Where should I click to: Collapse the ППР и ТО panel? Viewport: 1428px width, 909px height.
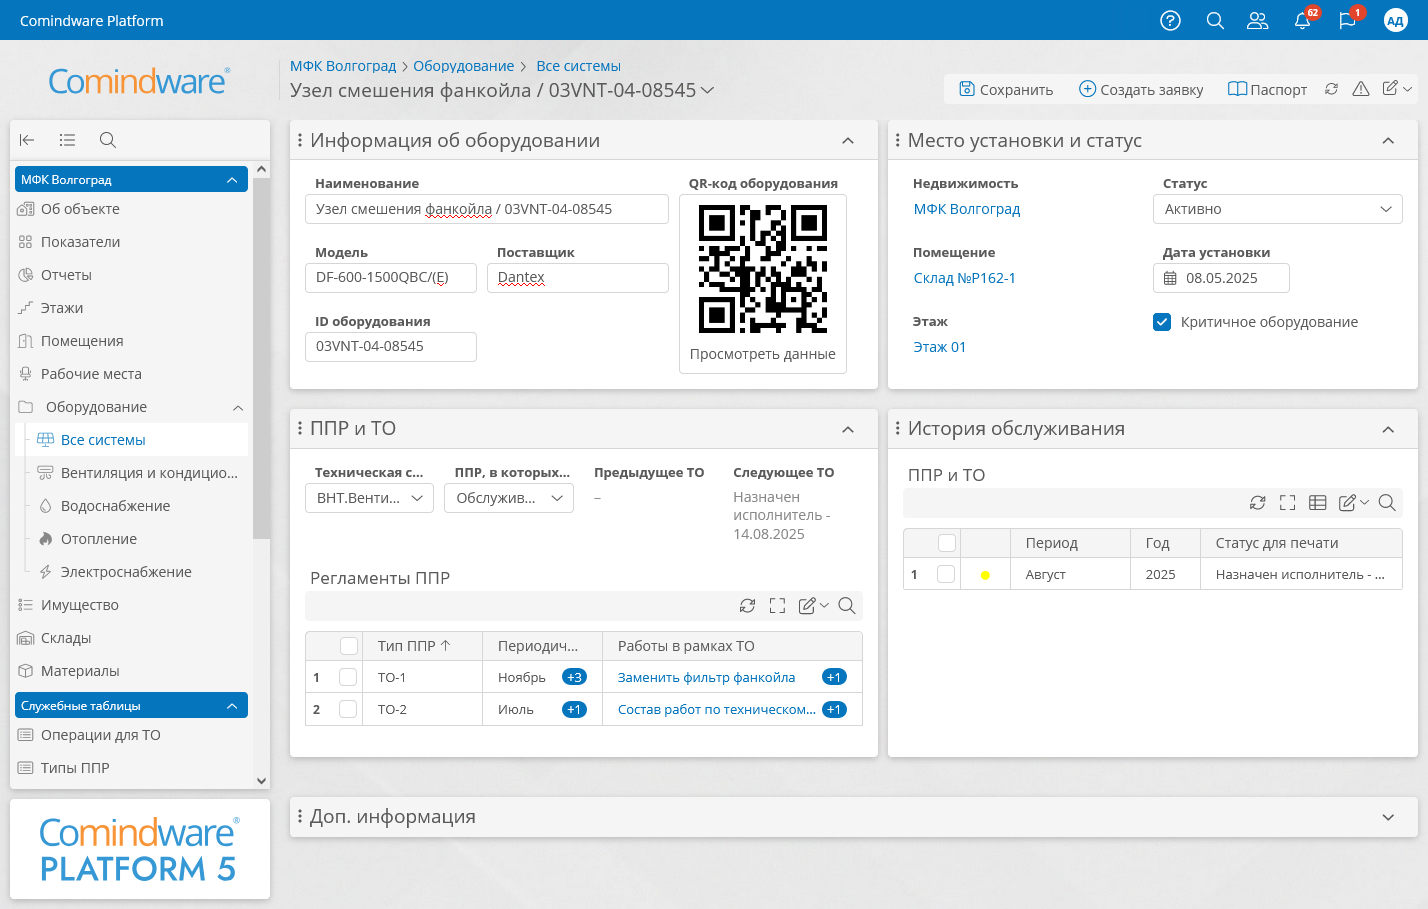[x=848, y=429]
